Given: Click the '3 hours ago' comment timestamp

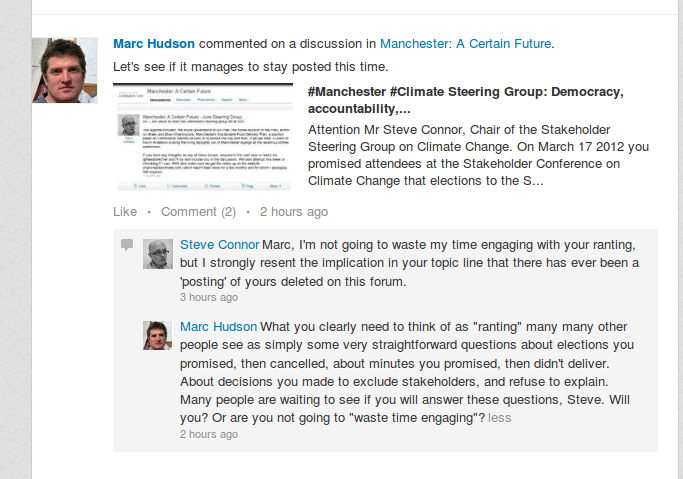Looking at the screenshot, I should click(208, 297).
